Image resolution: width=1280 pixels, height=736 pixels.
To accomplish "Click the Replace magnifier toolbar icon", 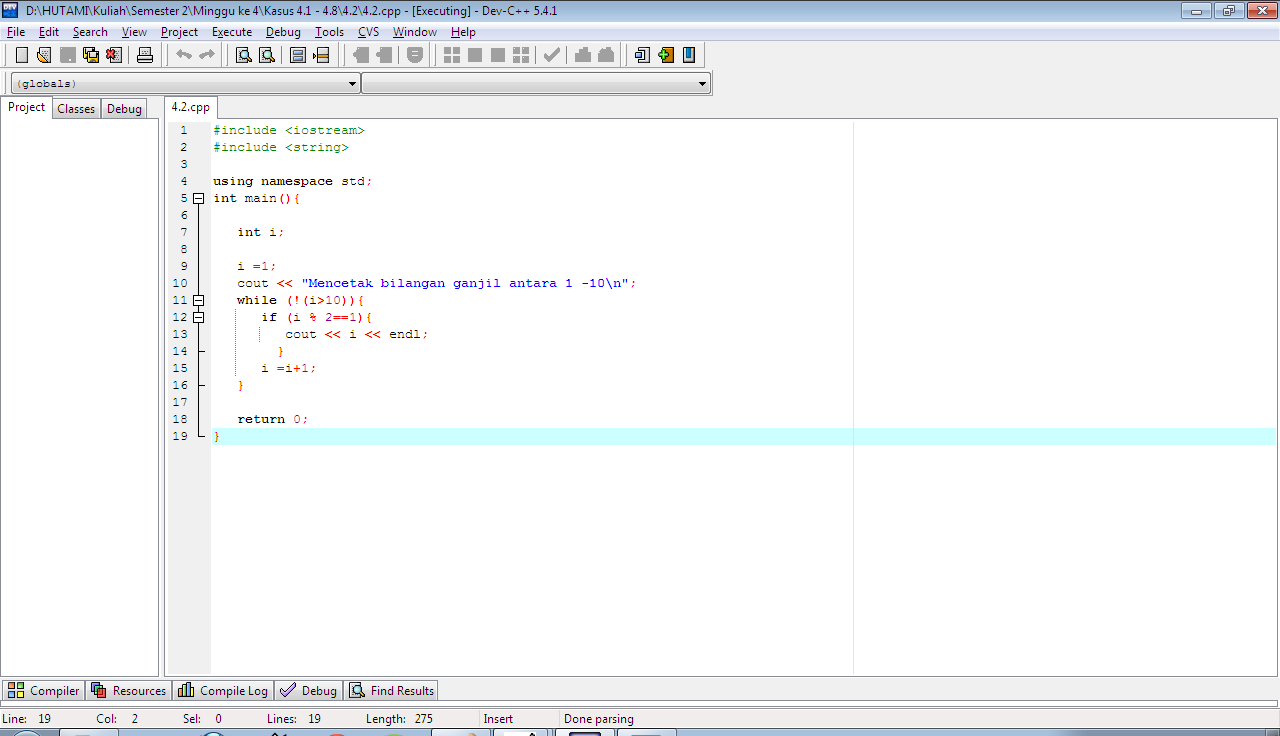I will click(267, 55).
